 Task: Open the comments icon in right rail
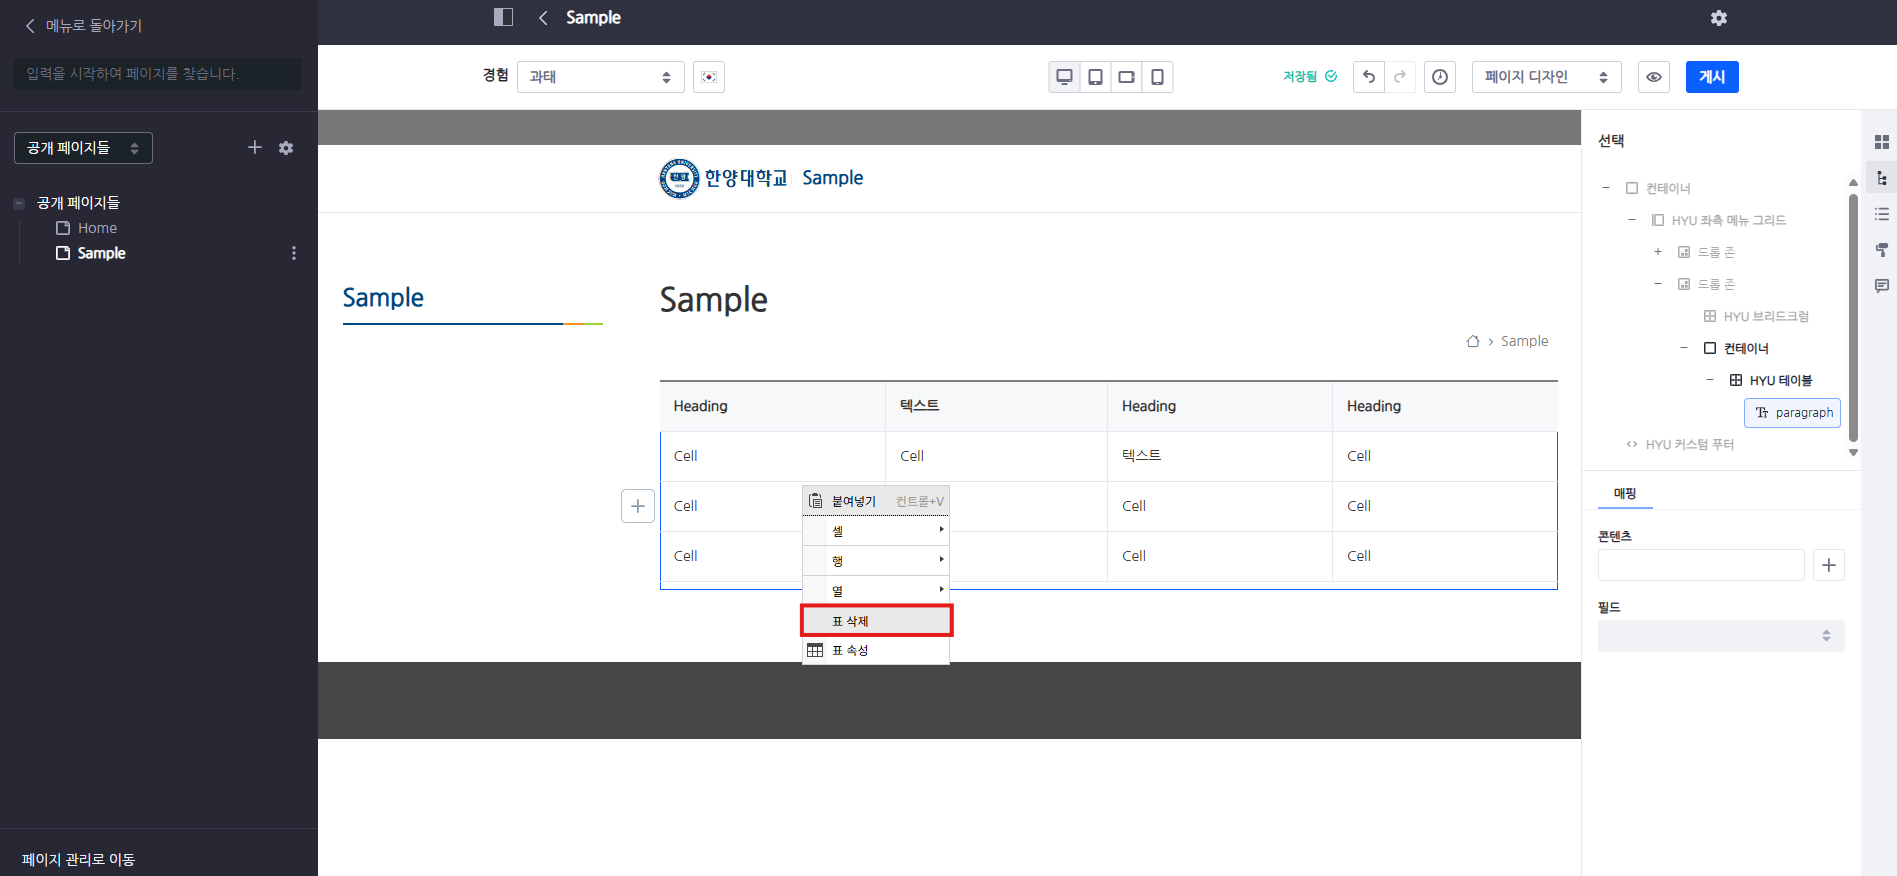click(x=1881, y=285)
